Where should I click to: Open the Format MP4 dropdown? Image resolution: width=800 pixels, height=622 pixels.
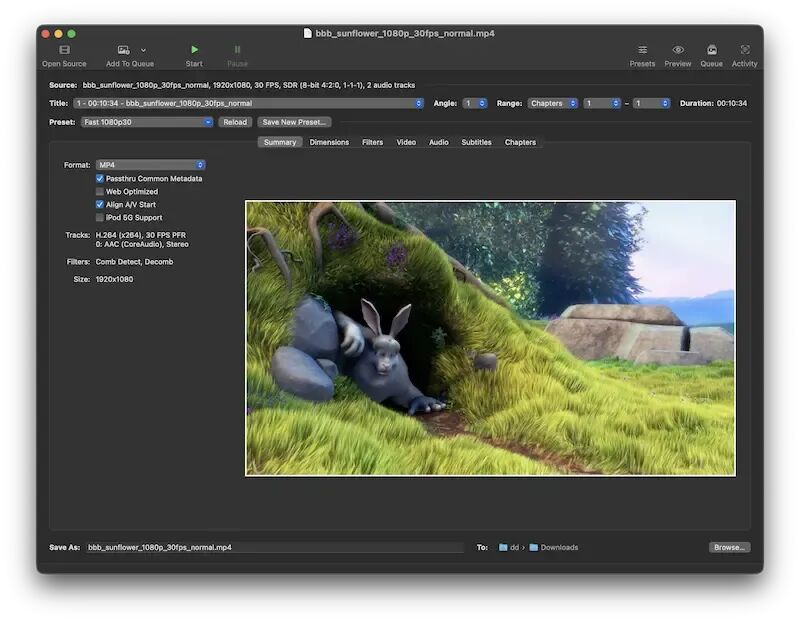[x=151, y=165]
